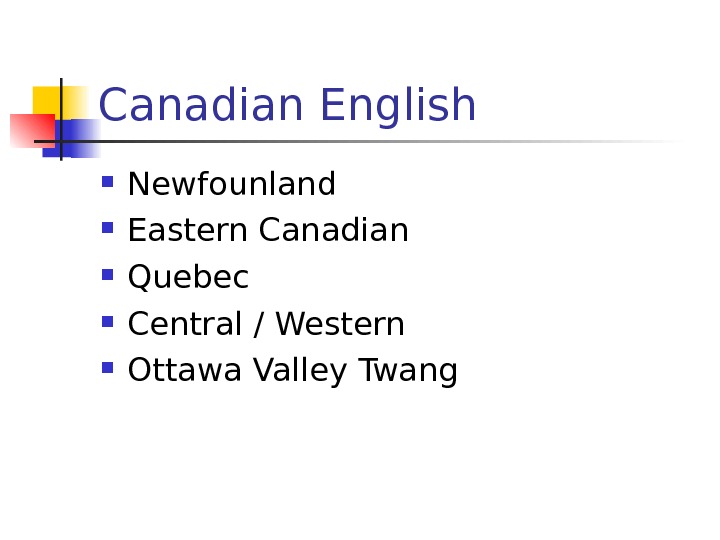Select the word Twang in the last bullet
Screen dimensions: 720x540
[412, 372]
